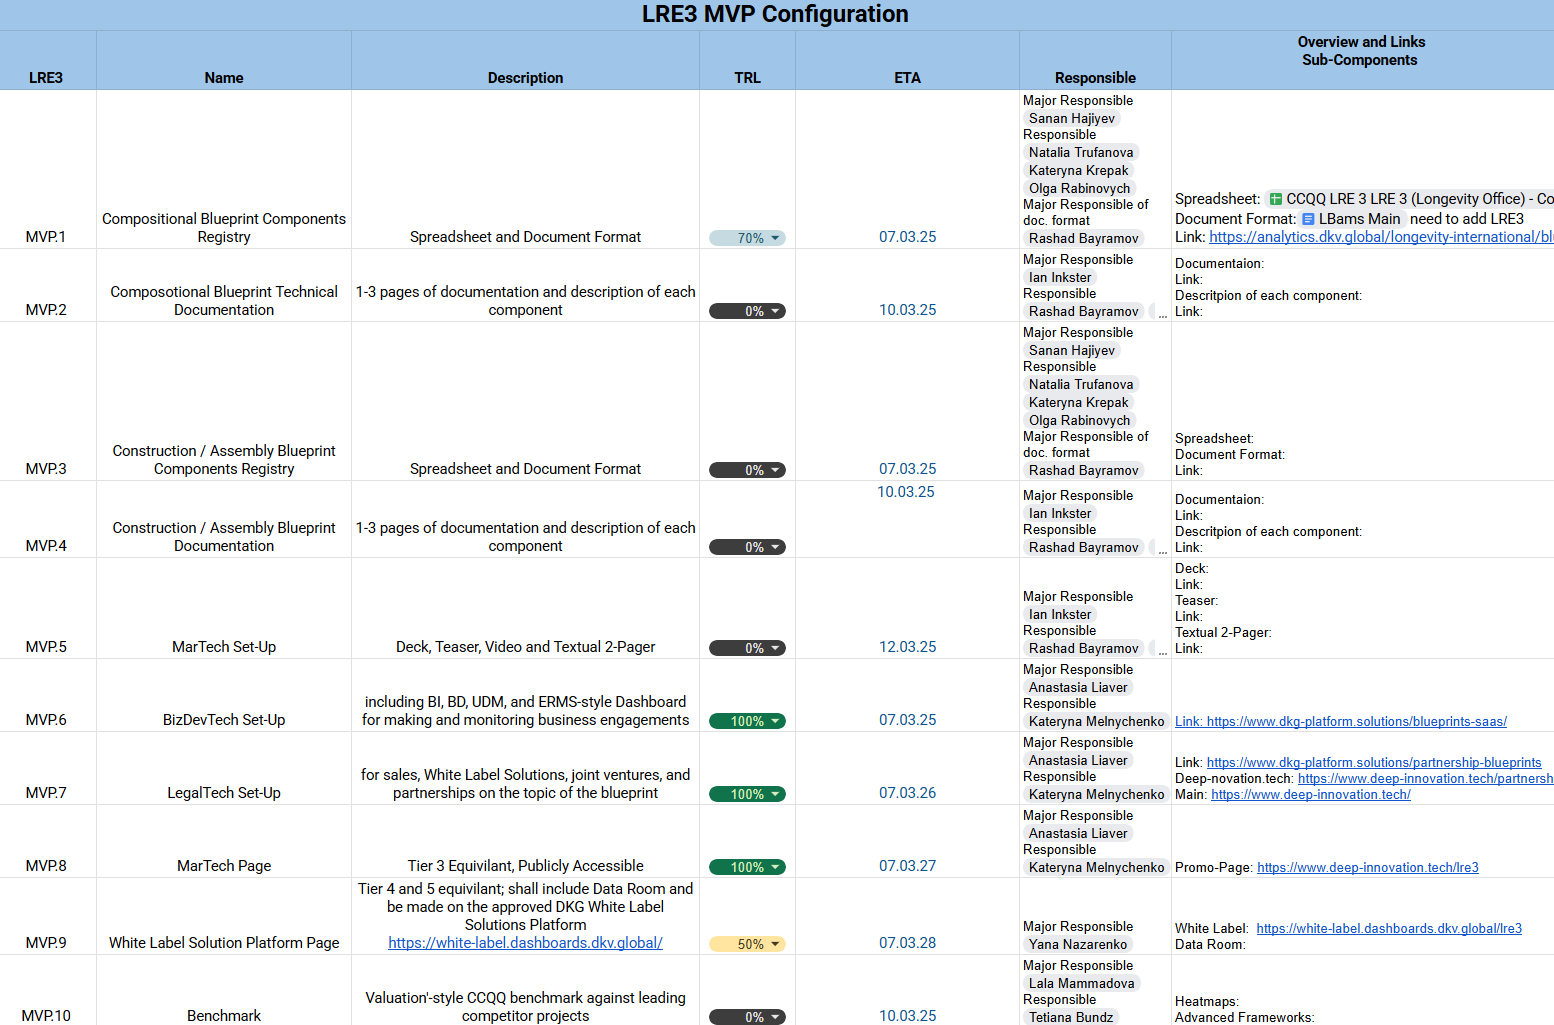This screenshot has height=1025, width=1554.
Task: Open the Main deep-innovation.tech link
Action: 1310,795
